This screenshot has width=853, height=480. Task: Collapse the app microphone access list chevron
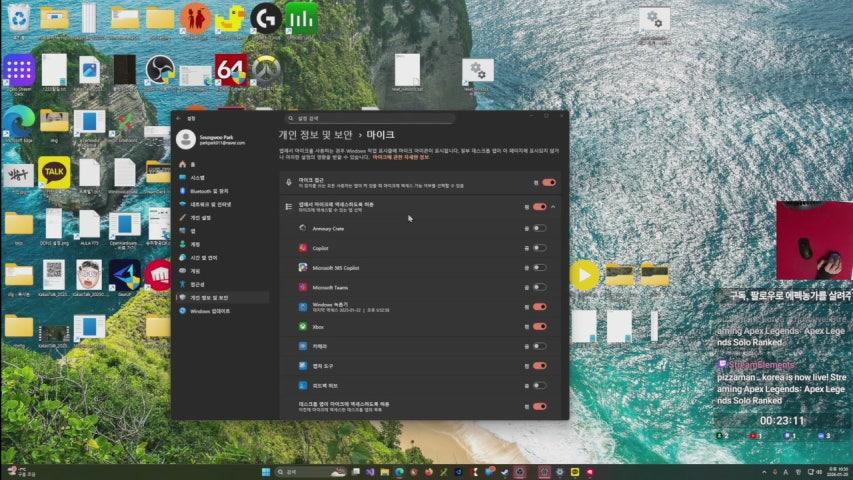[x=553, y=207]
